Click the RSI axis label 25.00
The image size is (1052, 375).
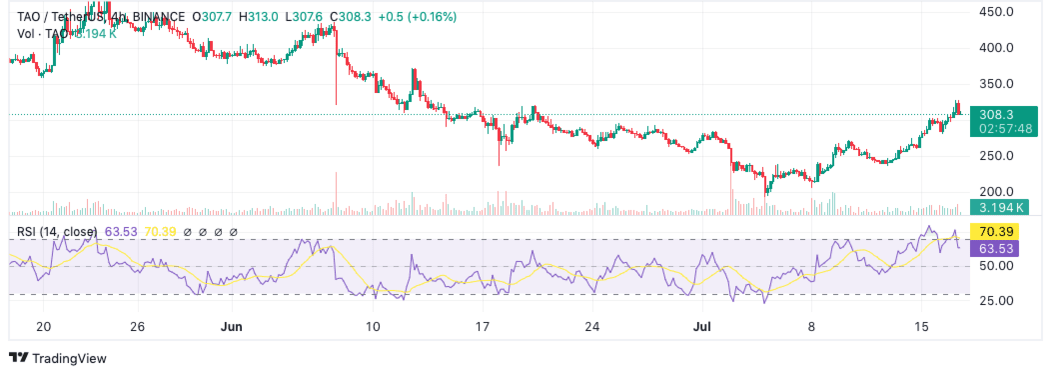click(x=996, y=300)
